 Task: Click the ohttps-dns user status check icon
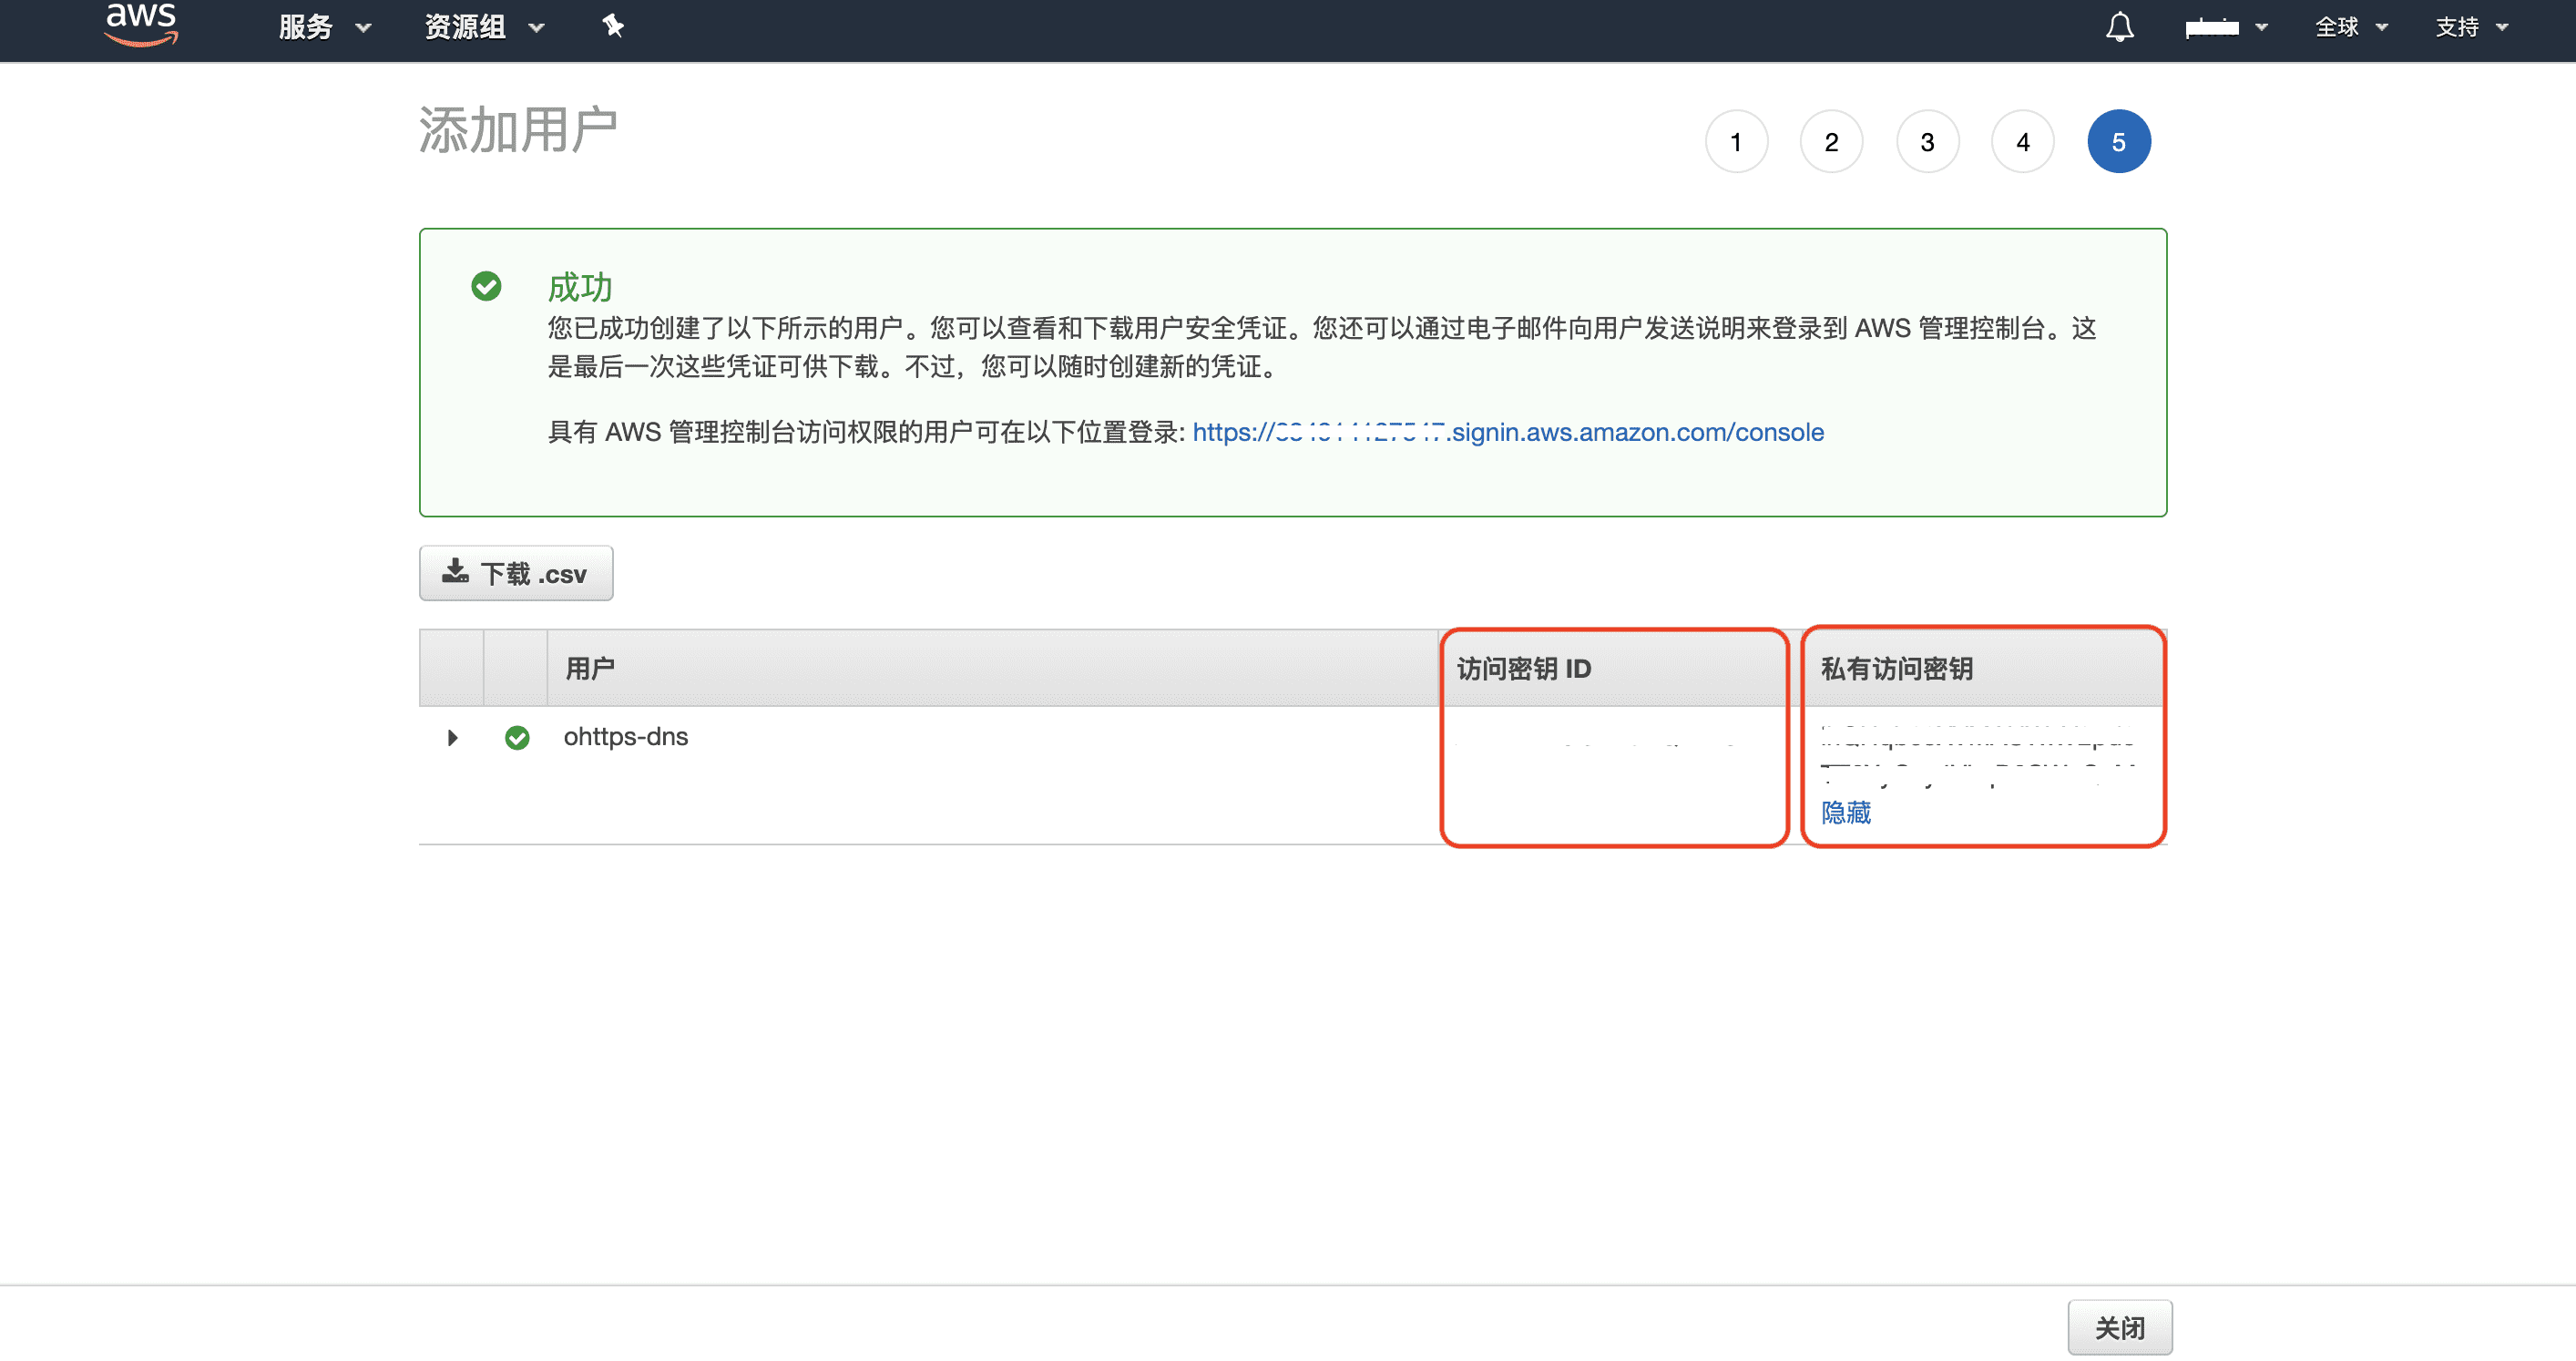coord(517,738)
